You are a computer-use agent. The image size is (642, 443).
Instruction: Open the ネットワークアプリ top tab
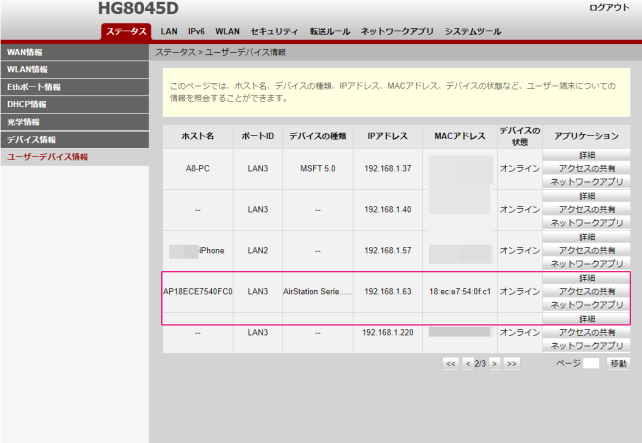pyautogui.click(x=397, y=32)
